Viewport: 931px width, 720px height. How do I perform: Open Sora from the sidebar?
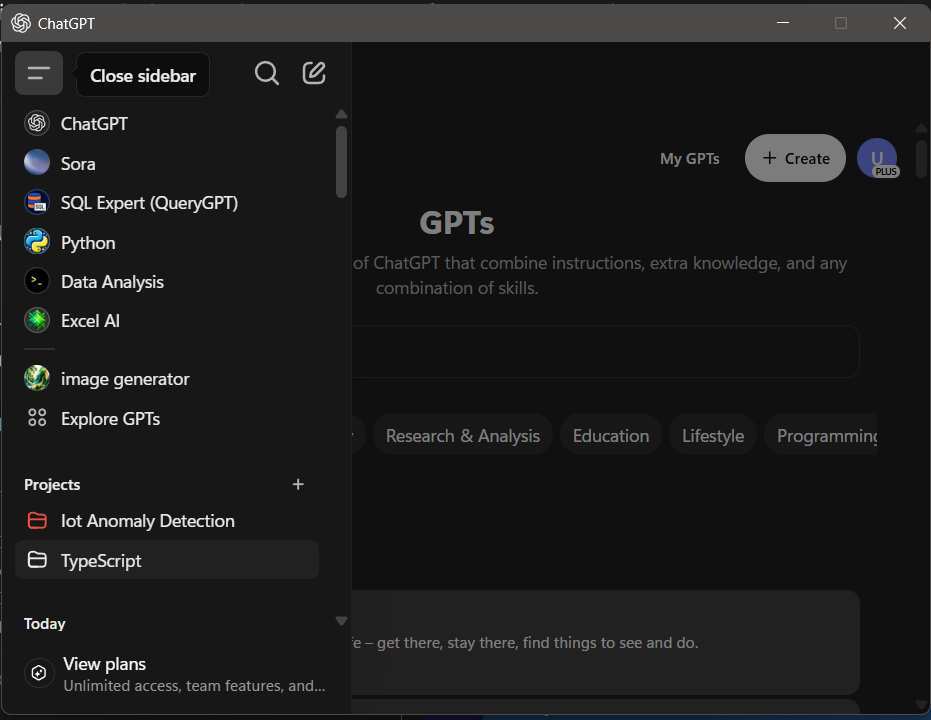[166, 163]
